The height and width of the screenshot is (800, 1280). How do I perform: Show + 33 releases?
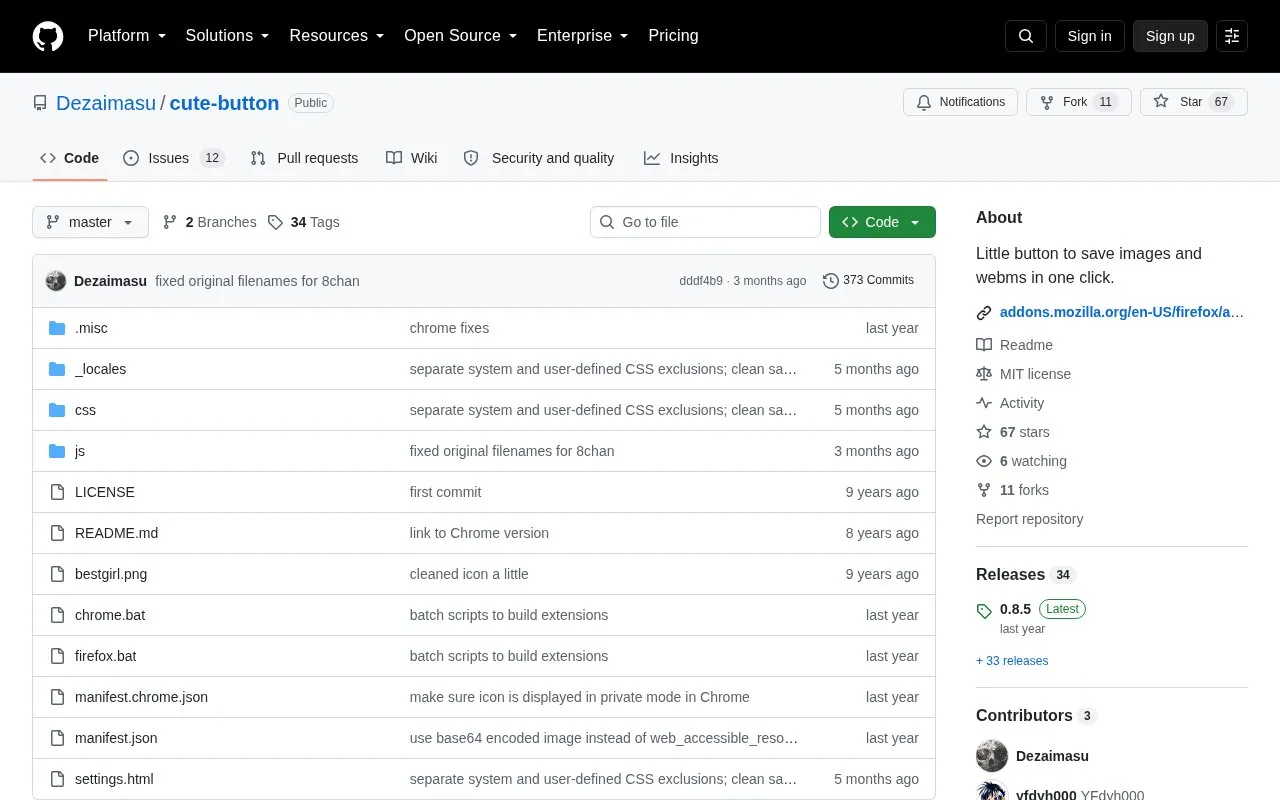1012,661
